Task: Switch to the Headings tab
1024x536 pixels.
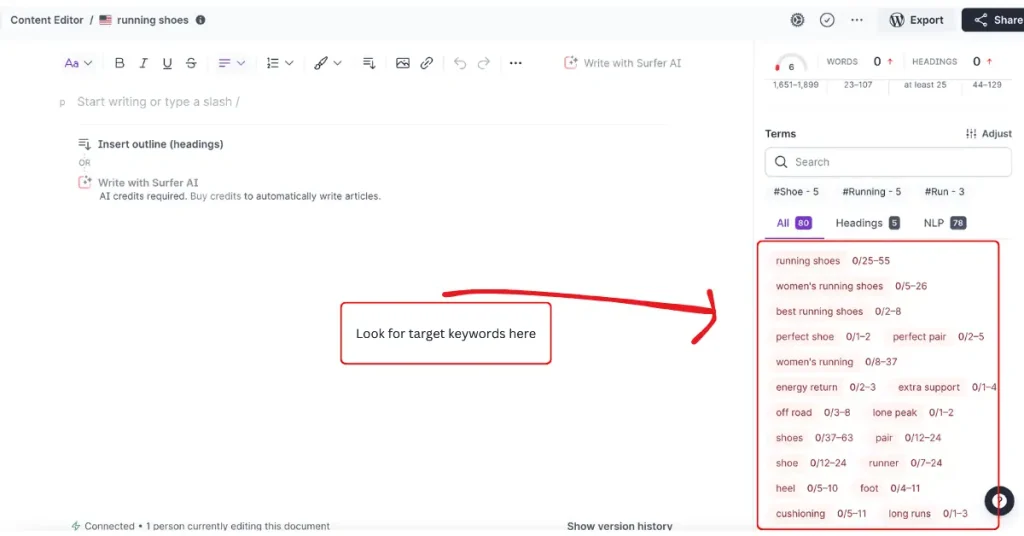Action: 867,223
